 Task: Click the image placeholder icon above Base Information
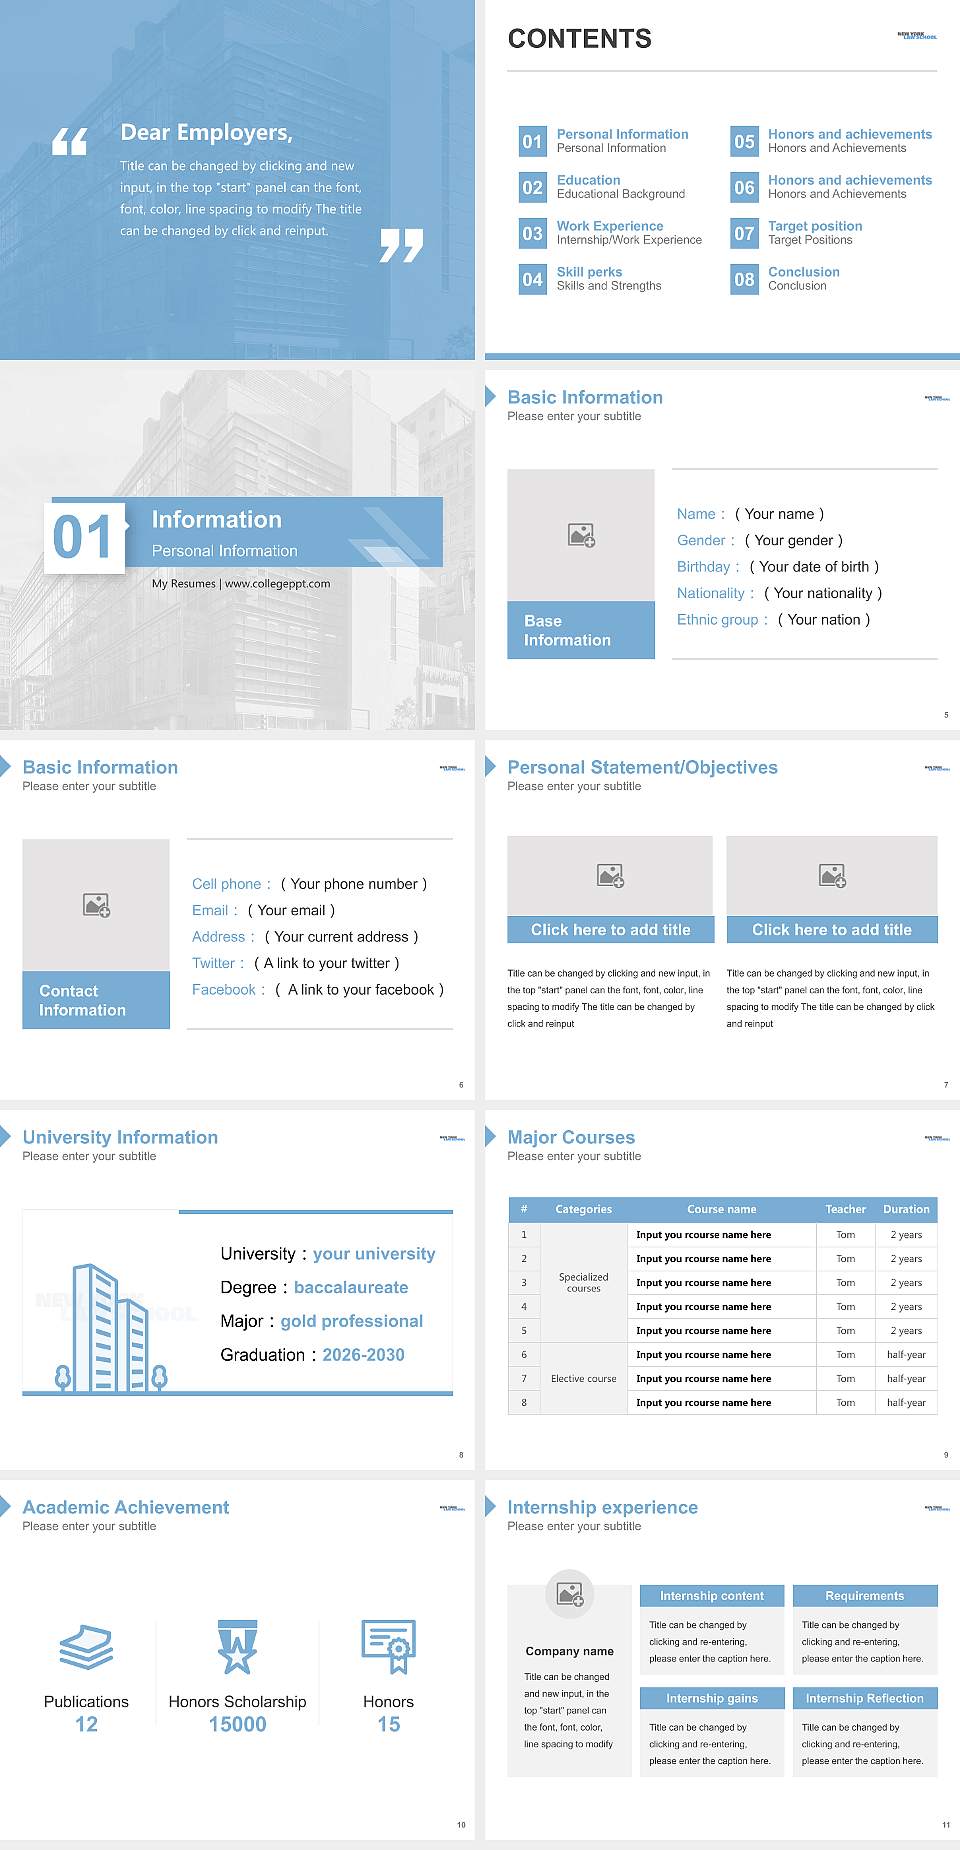582,535
